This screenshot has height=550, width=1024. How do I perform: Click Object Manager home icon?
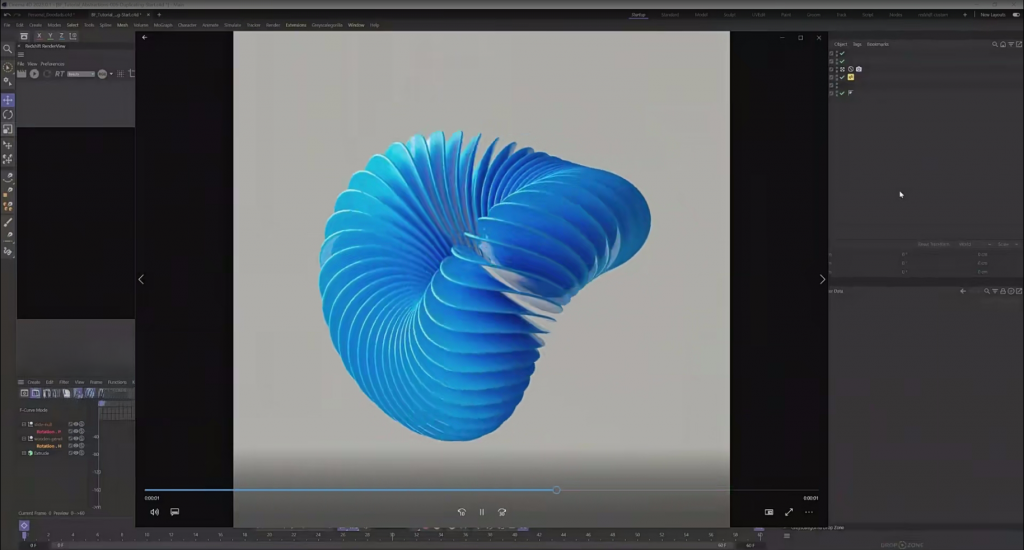(1003, 44)
